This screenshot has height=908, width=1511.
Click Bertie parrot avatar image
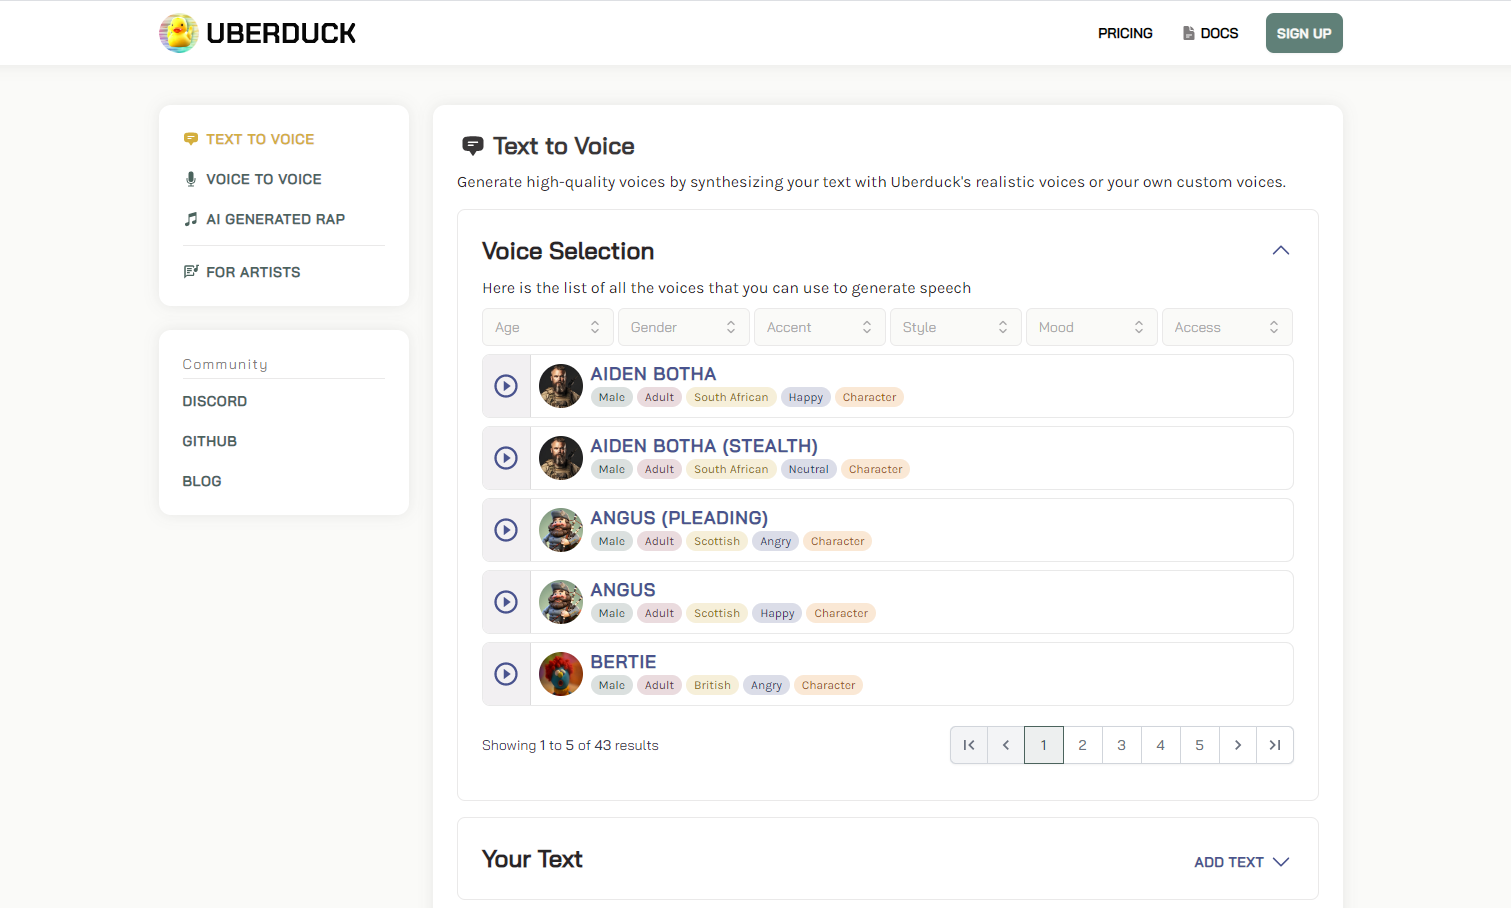[561, 674]
